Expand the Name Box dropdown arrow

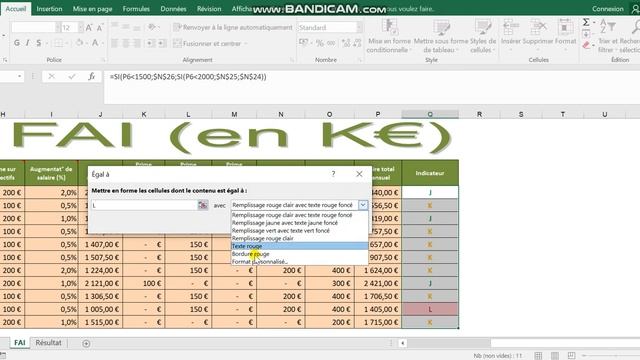pyautogui.click(x=19, y=76)
